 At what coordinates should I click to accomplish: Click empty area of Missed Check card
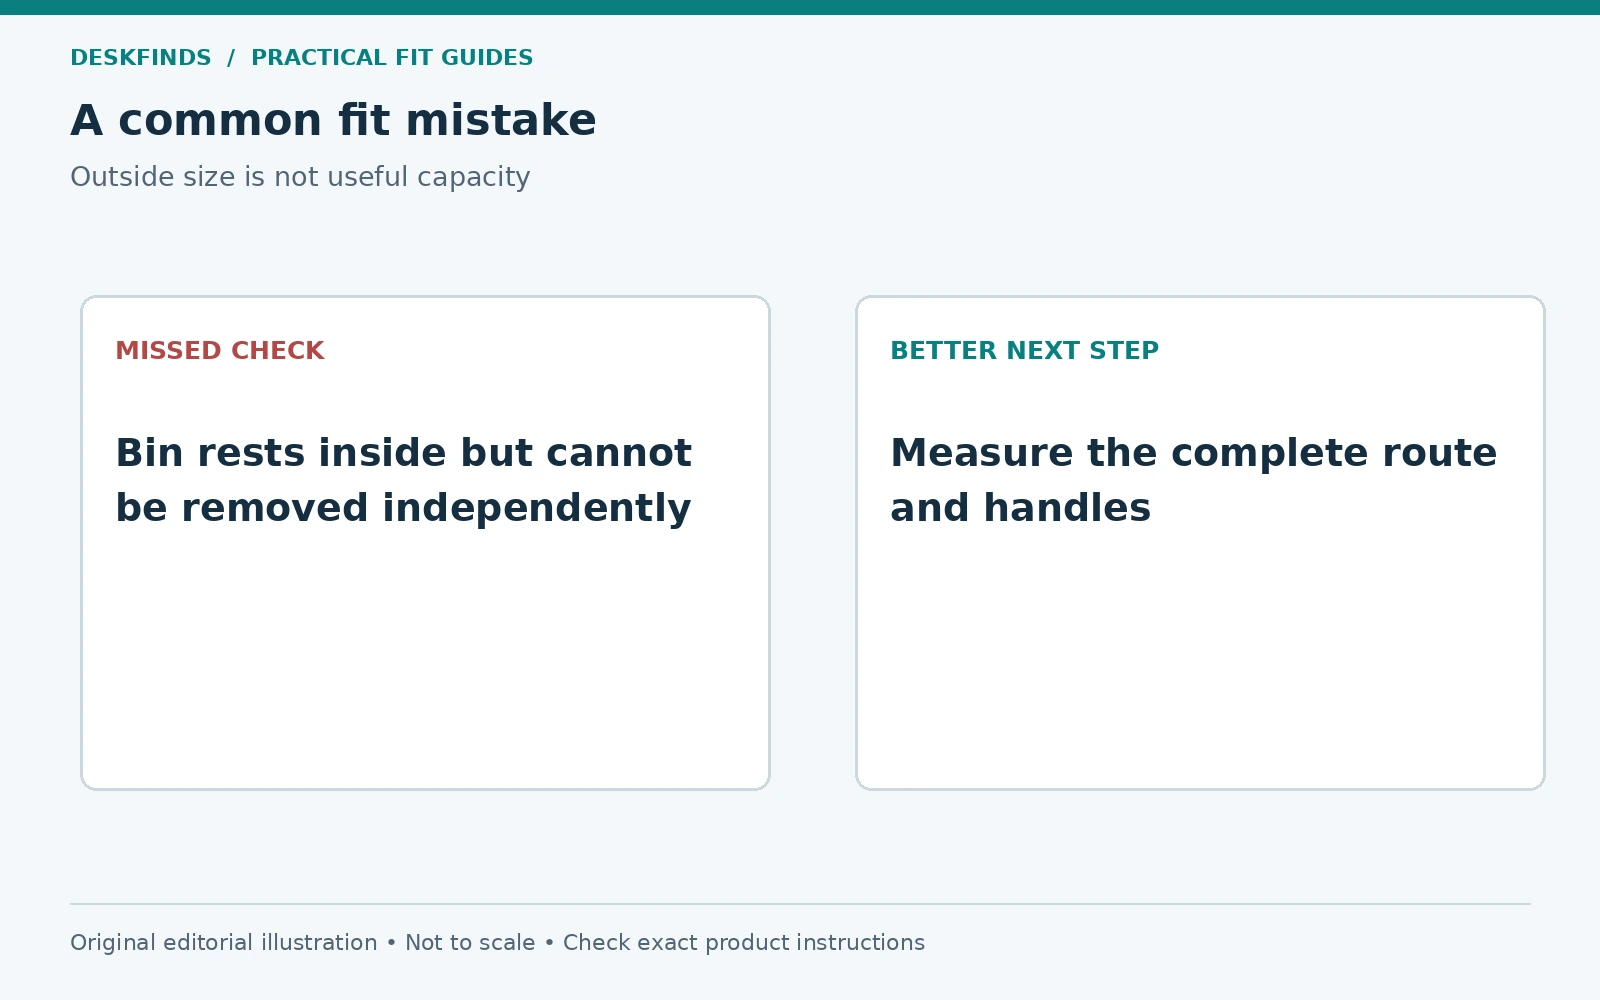(x=425, y=660)
